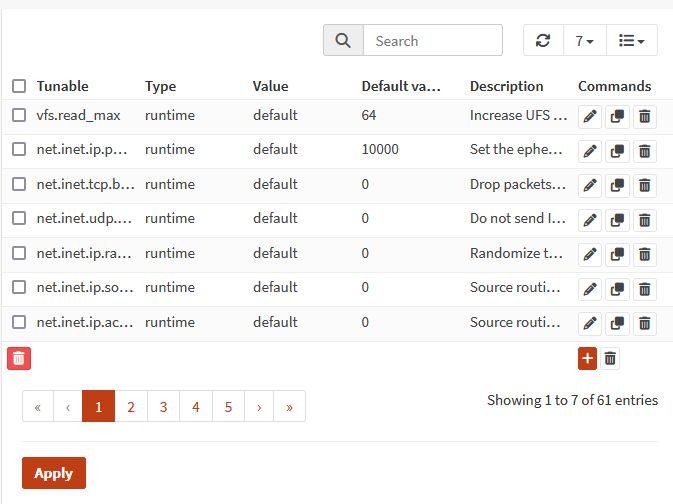
Task: Edit the vfs.read_max tunable
Action: 590,117
